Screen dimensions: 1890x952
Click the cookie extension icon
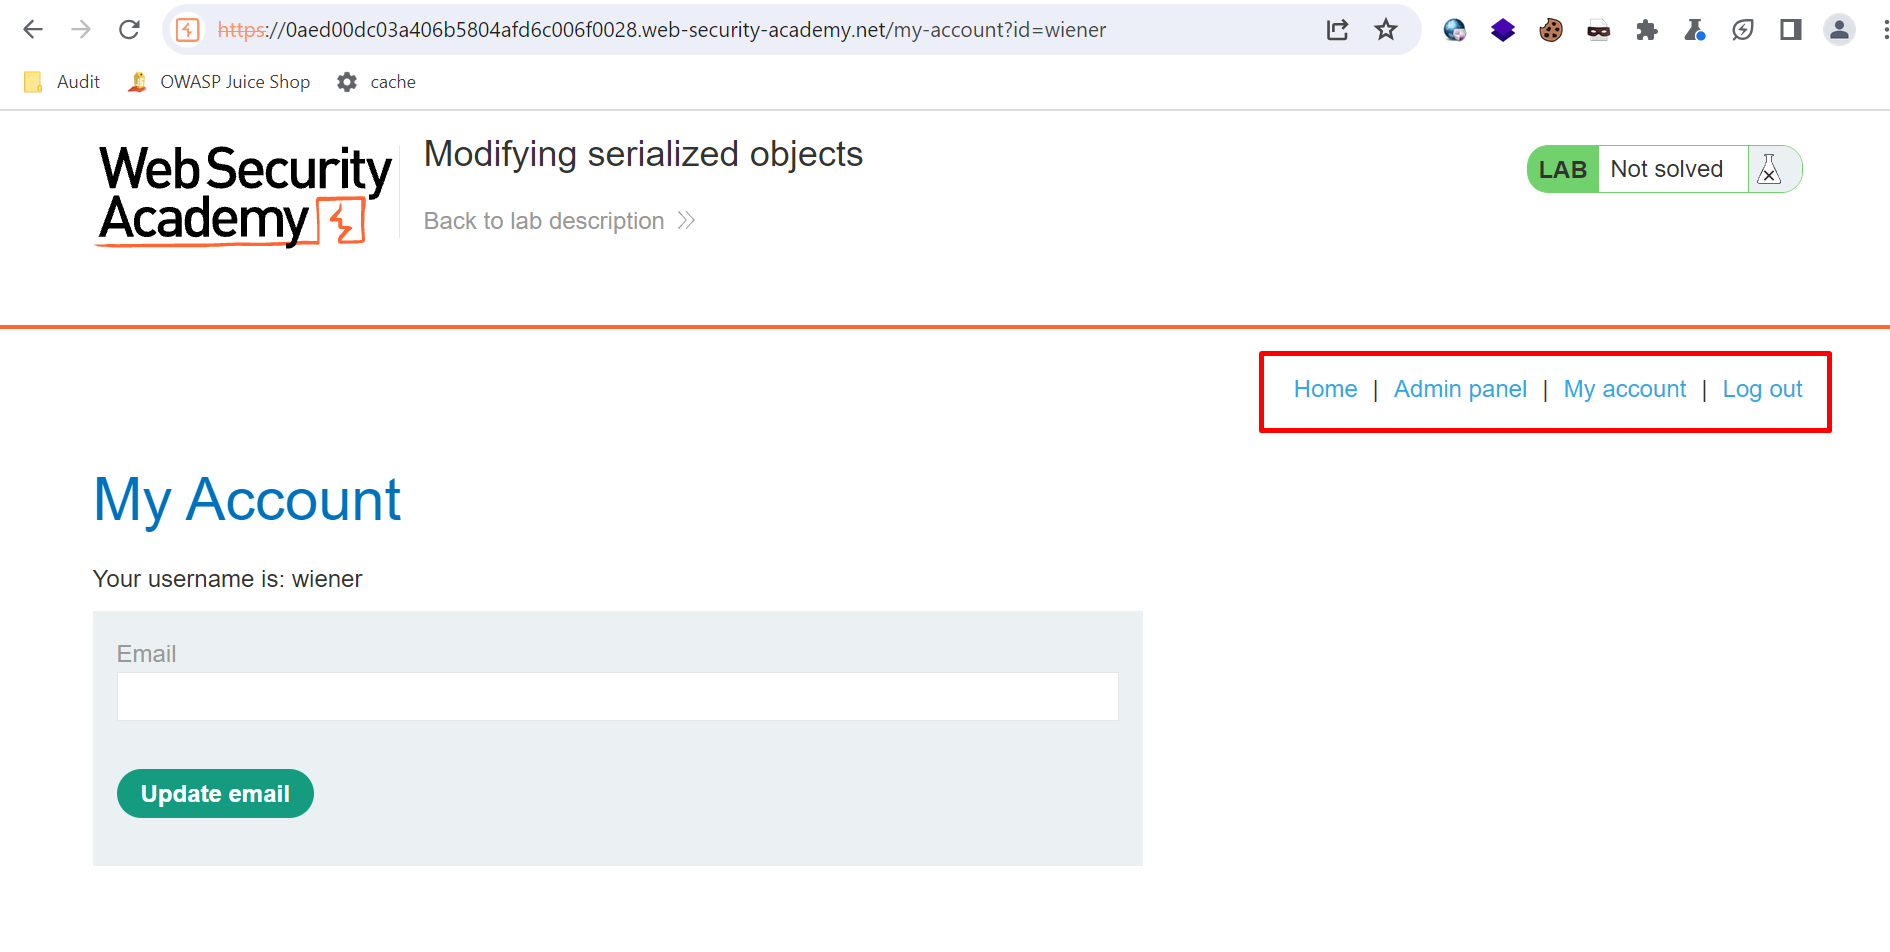[1551, 30]
